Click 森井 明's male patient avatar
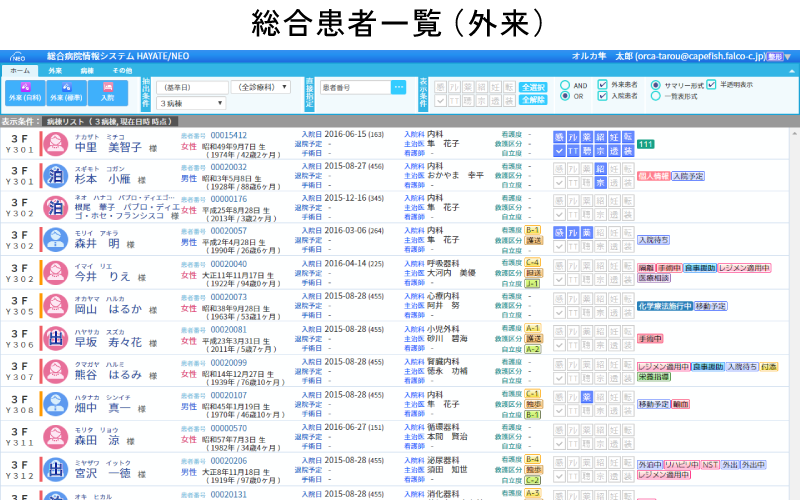The height and width of the screenshot is (500, 800). (54, 239)
